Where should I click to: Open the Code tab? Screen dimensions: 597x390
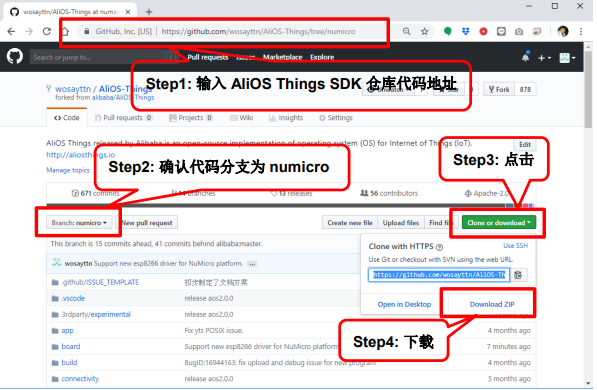coord(67,118)
